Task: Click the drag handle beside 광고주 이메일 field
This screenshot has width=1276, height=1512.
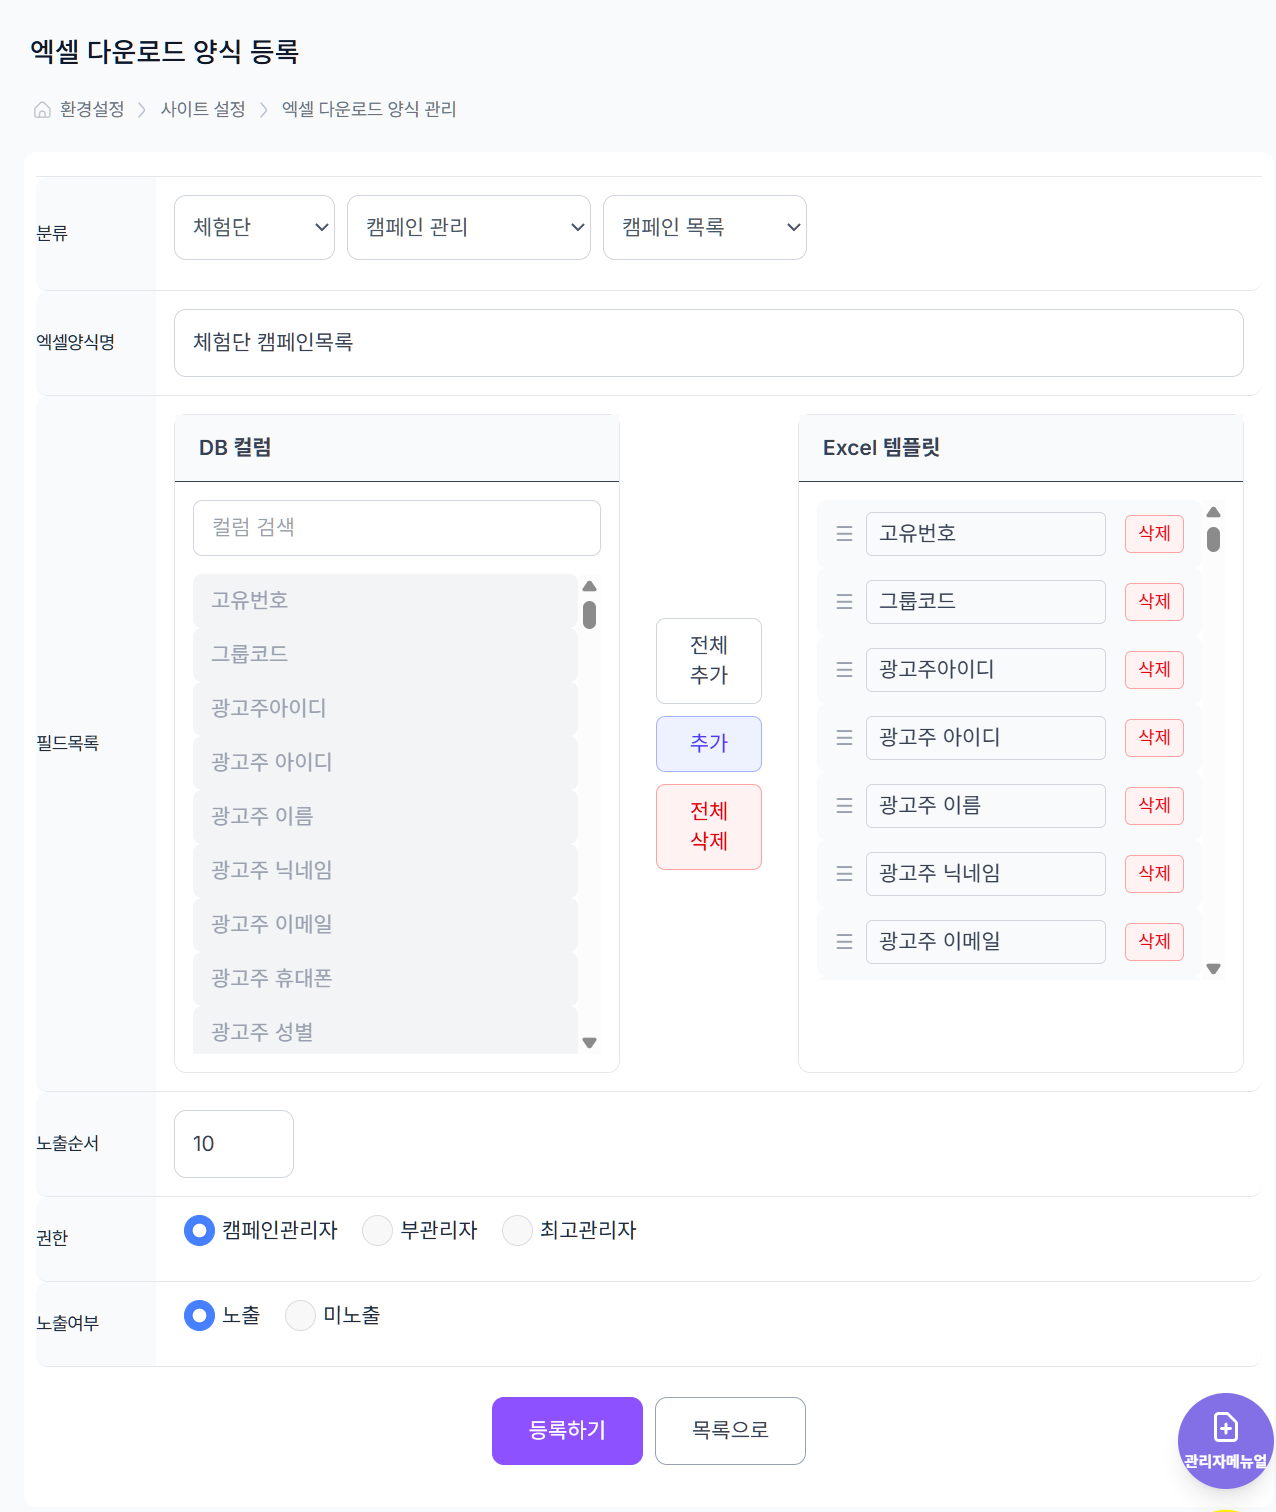Action: pyautogui.click(x=843, y=941)
